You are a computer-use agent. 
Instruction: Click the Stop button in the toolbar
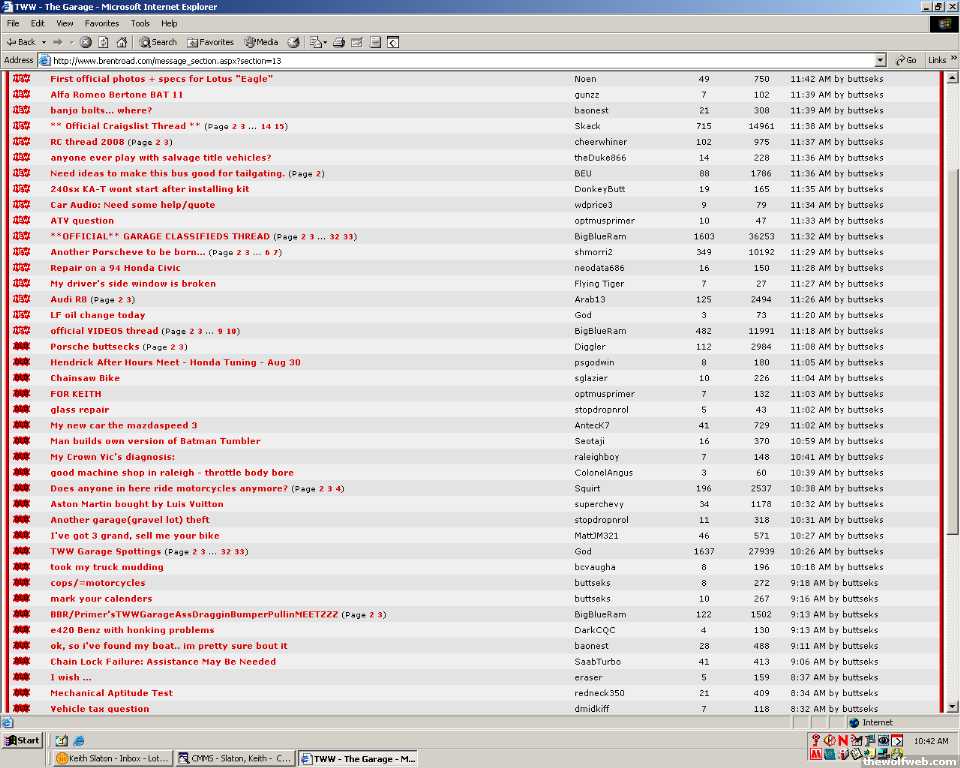tap(86, 42)
